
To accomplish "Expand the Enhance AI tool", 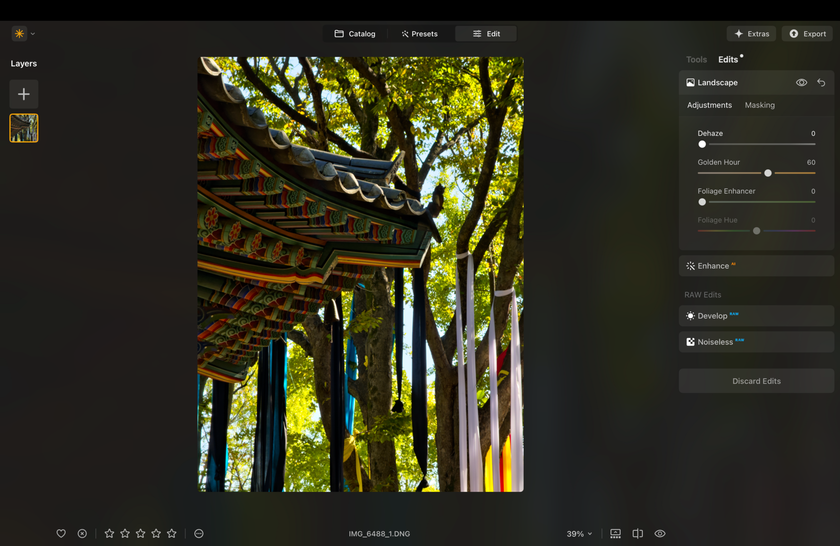I will 756,266.
